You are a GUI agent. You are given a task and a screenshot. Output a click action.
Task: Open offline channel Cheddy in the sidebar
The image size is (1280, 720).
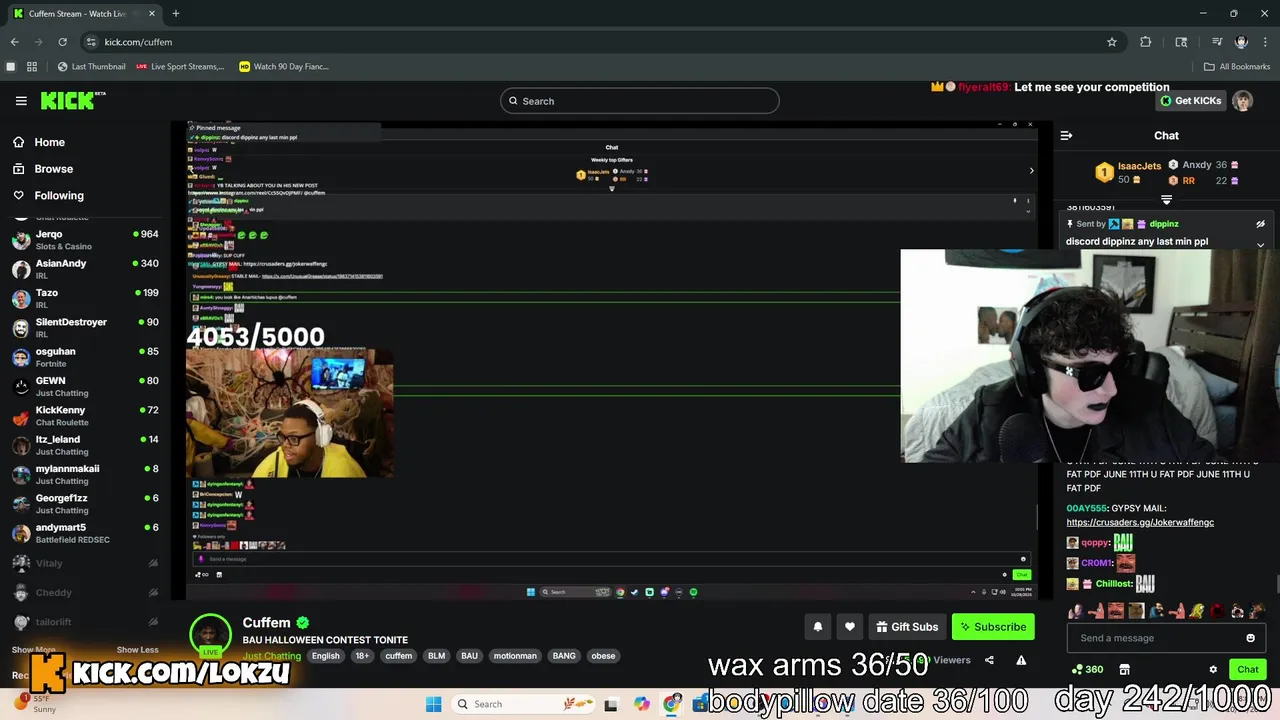[x=84, y=592]
